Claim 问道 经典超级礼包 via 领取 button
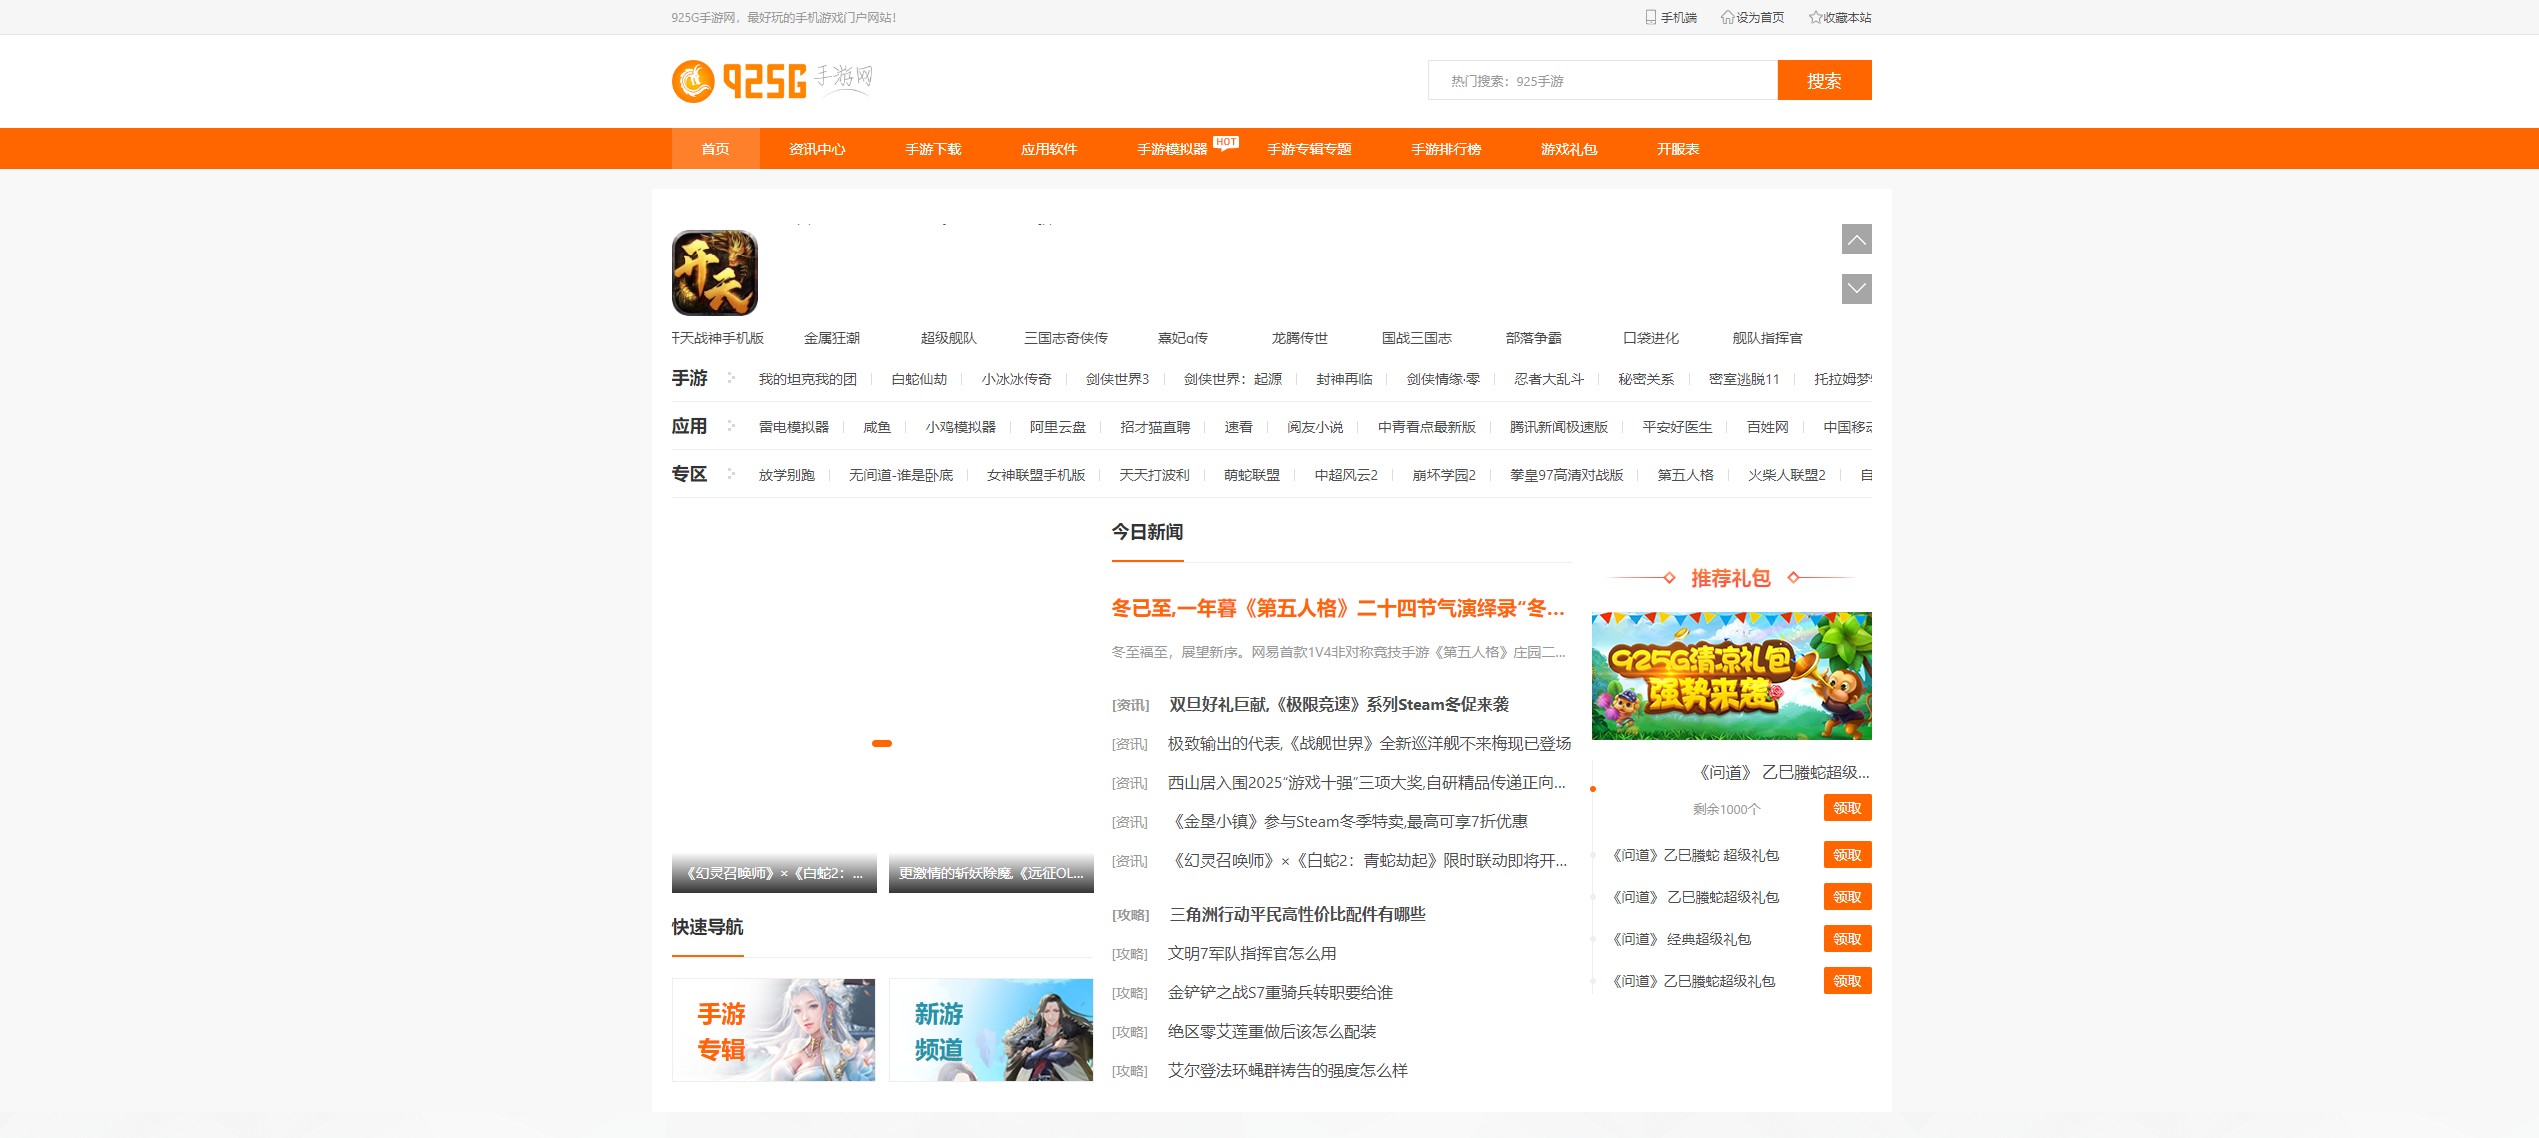Viewport: 2539px width, 1138px height. tap(1848, 939)
